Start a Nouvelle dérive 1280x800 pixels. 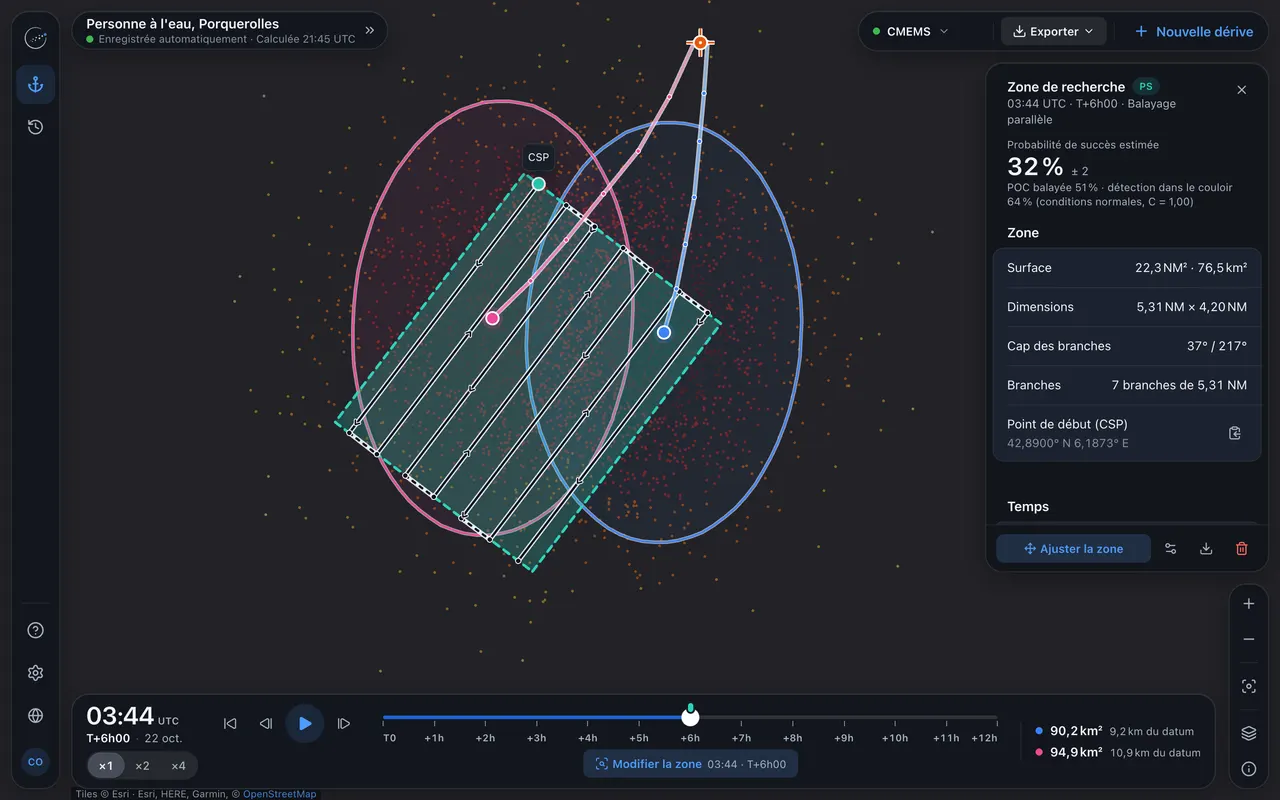(1194, 32)
